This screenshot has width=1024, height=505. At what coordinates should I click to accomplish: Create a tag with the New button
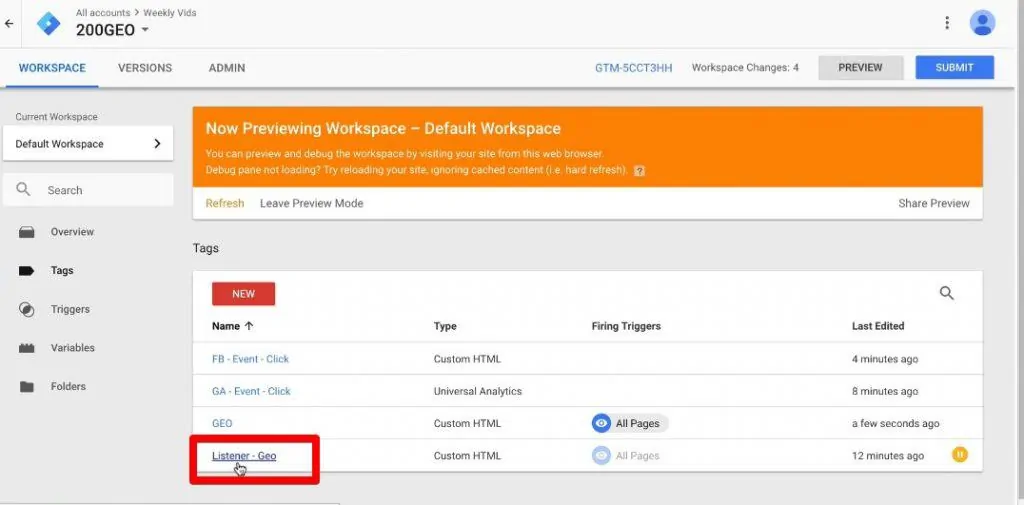click(x=244, y=294)
